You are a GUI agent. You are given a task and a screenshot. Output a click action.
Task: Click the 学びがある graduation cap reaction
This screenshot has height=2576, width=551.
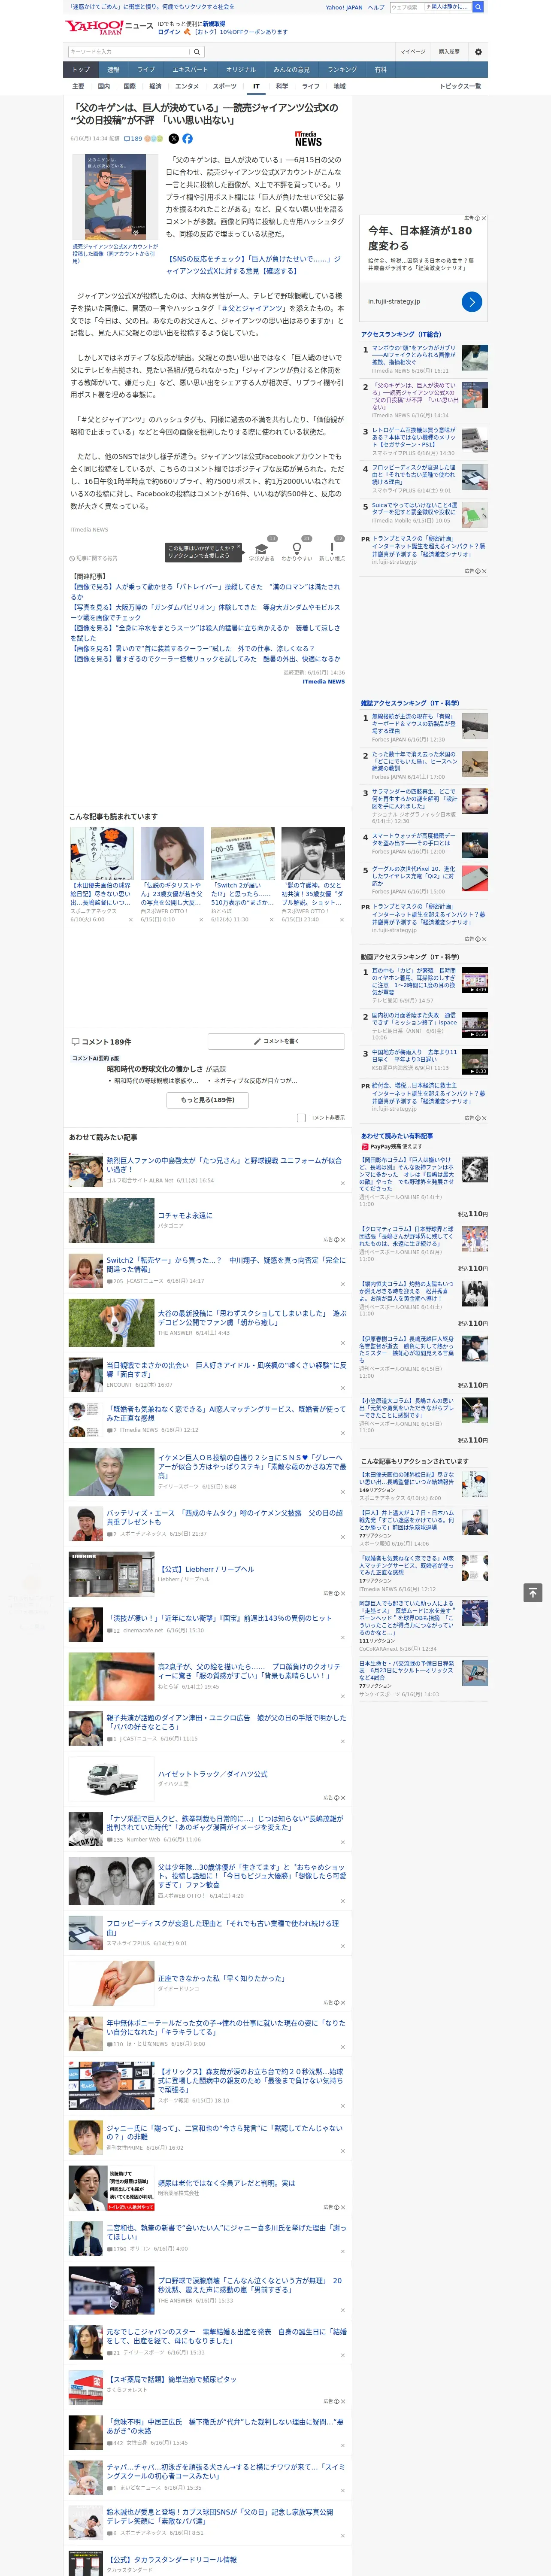coord(262,551)
